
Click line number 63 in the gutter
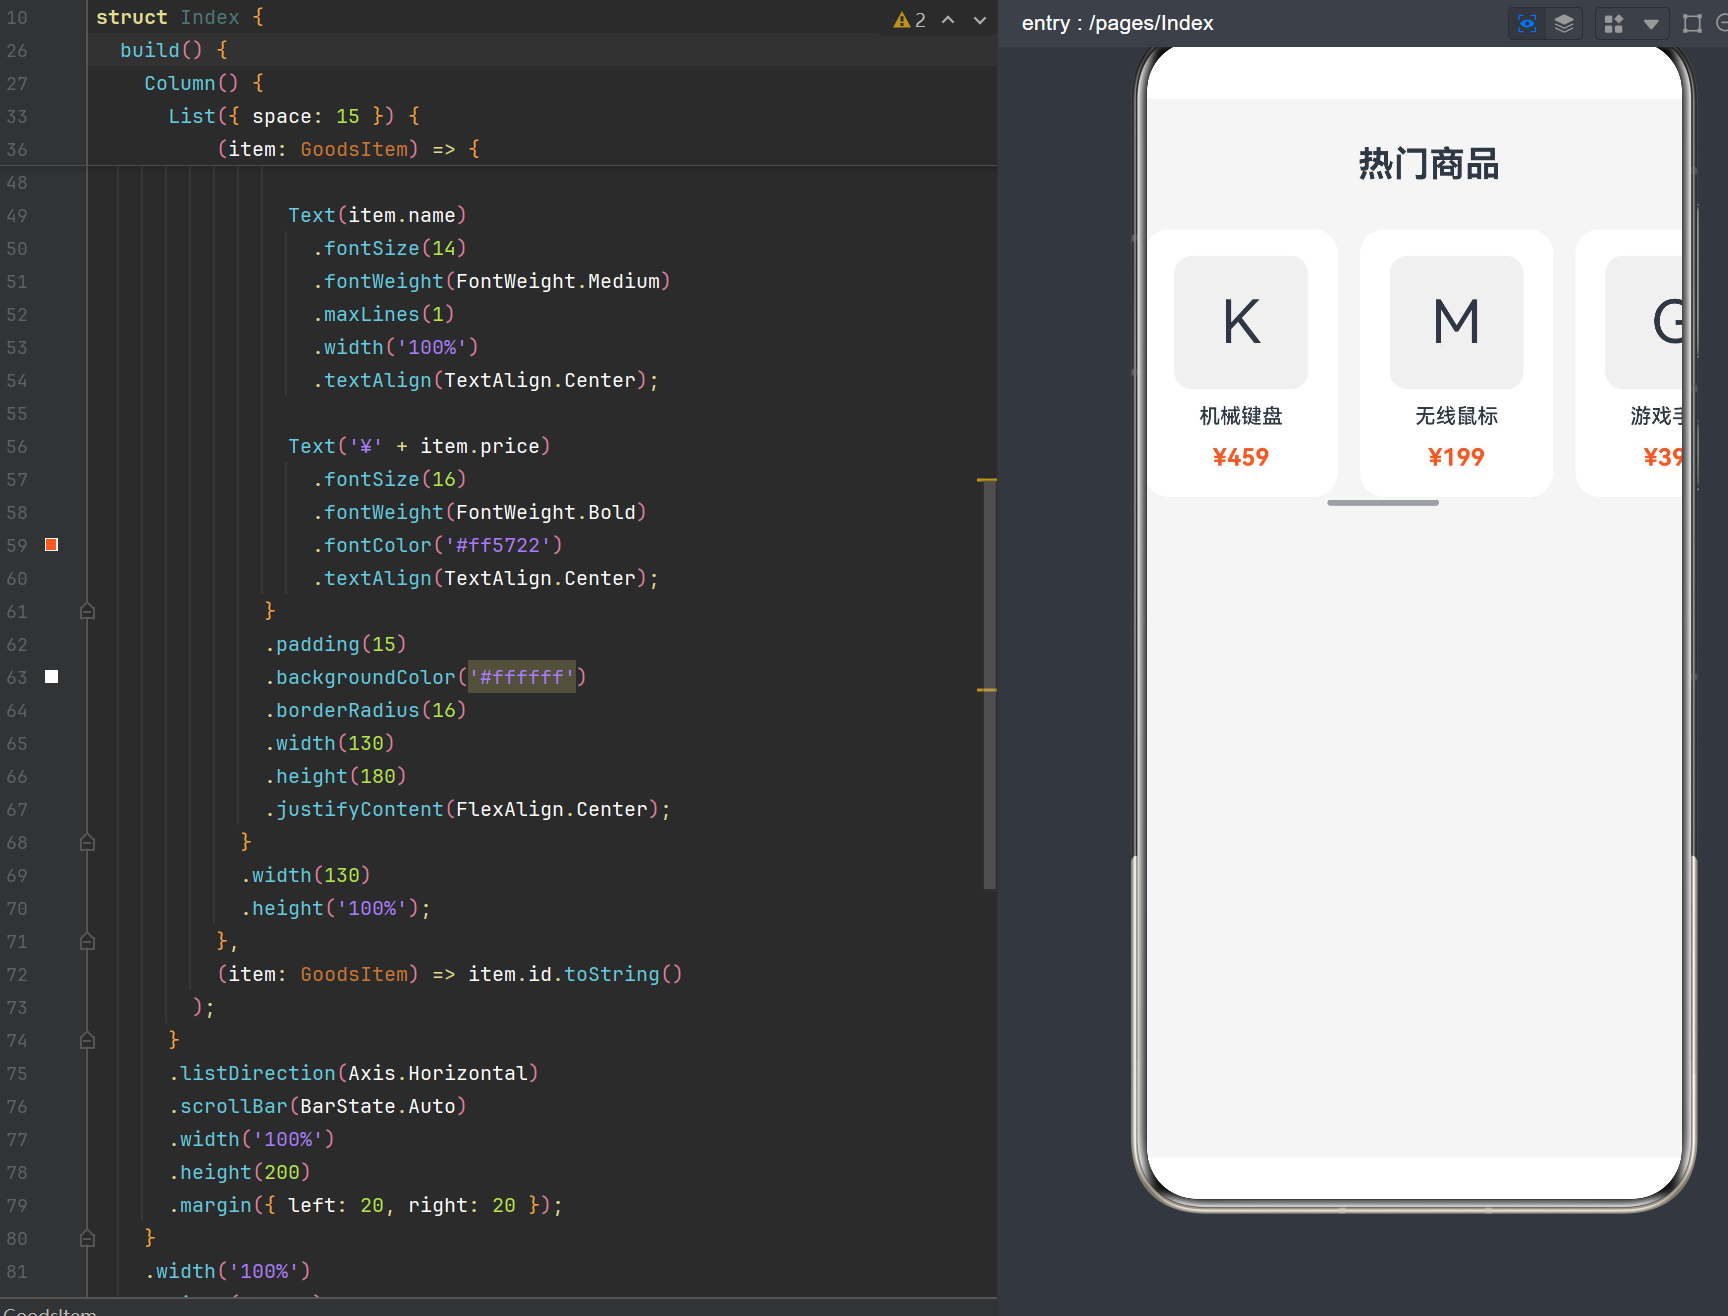(17, 677)
